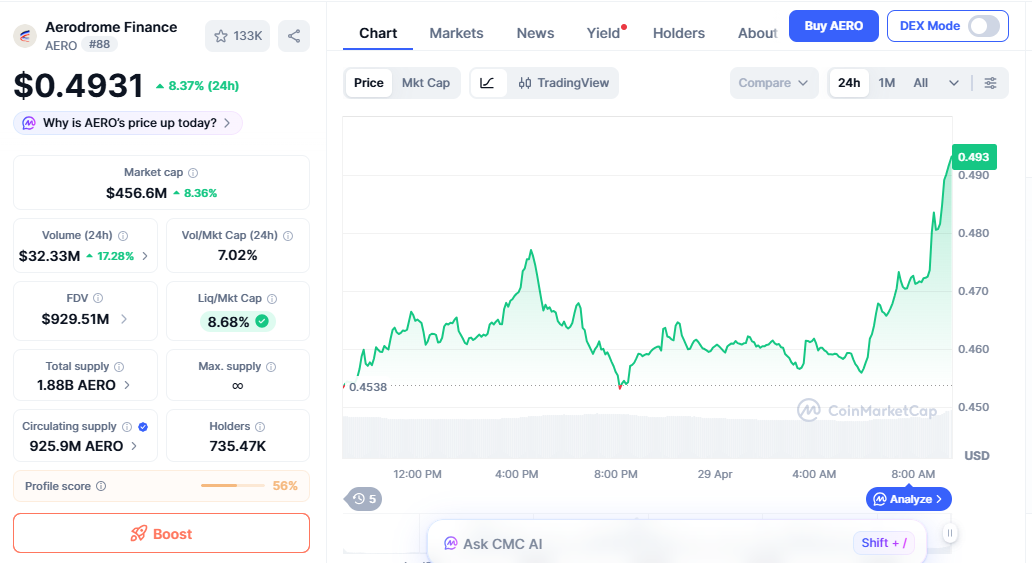Viewport: 1032px width, 563px height.
Task: Switch to the Markets tab
Action: click(x=456, y=33)
